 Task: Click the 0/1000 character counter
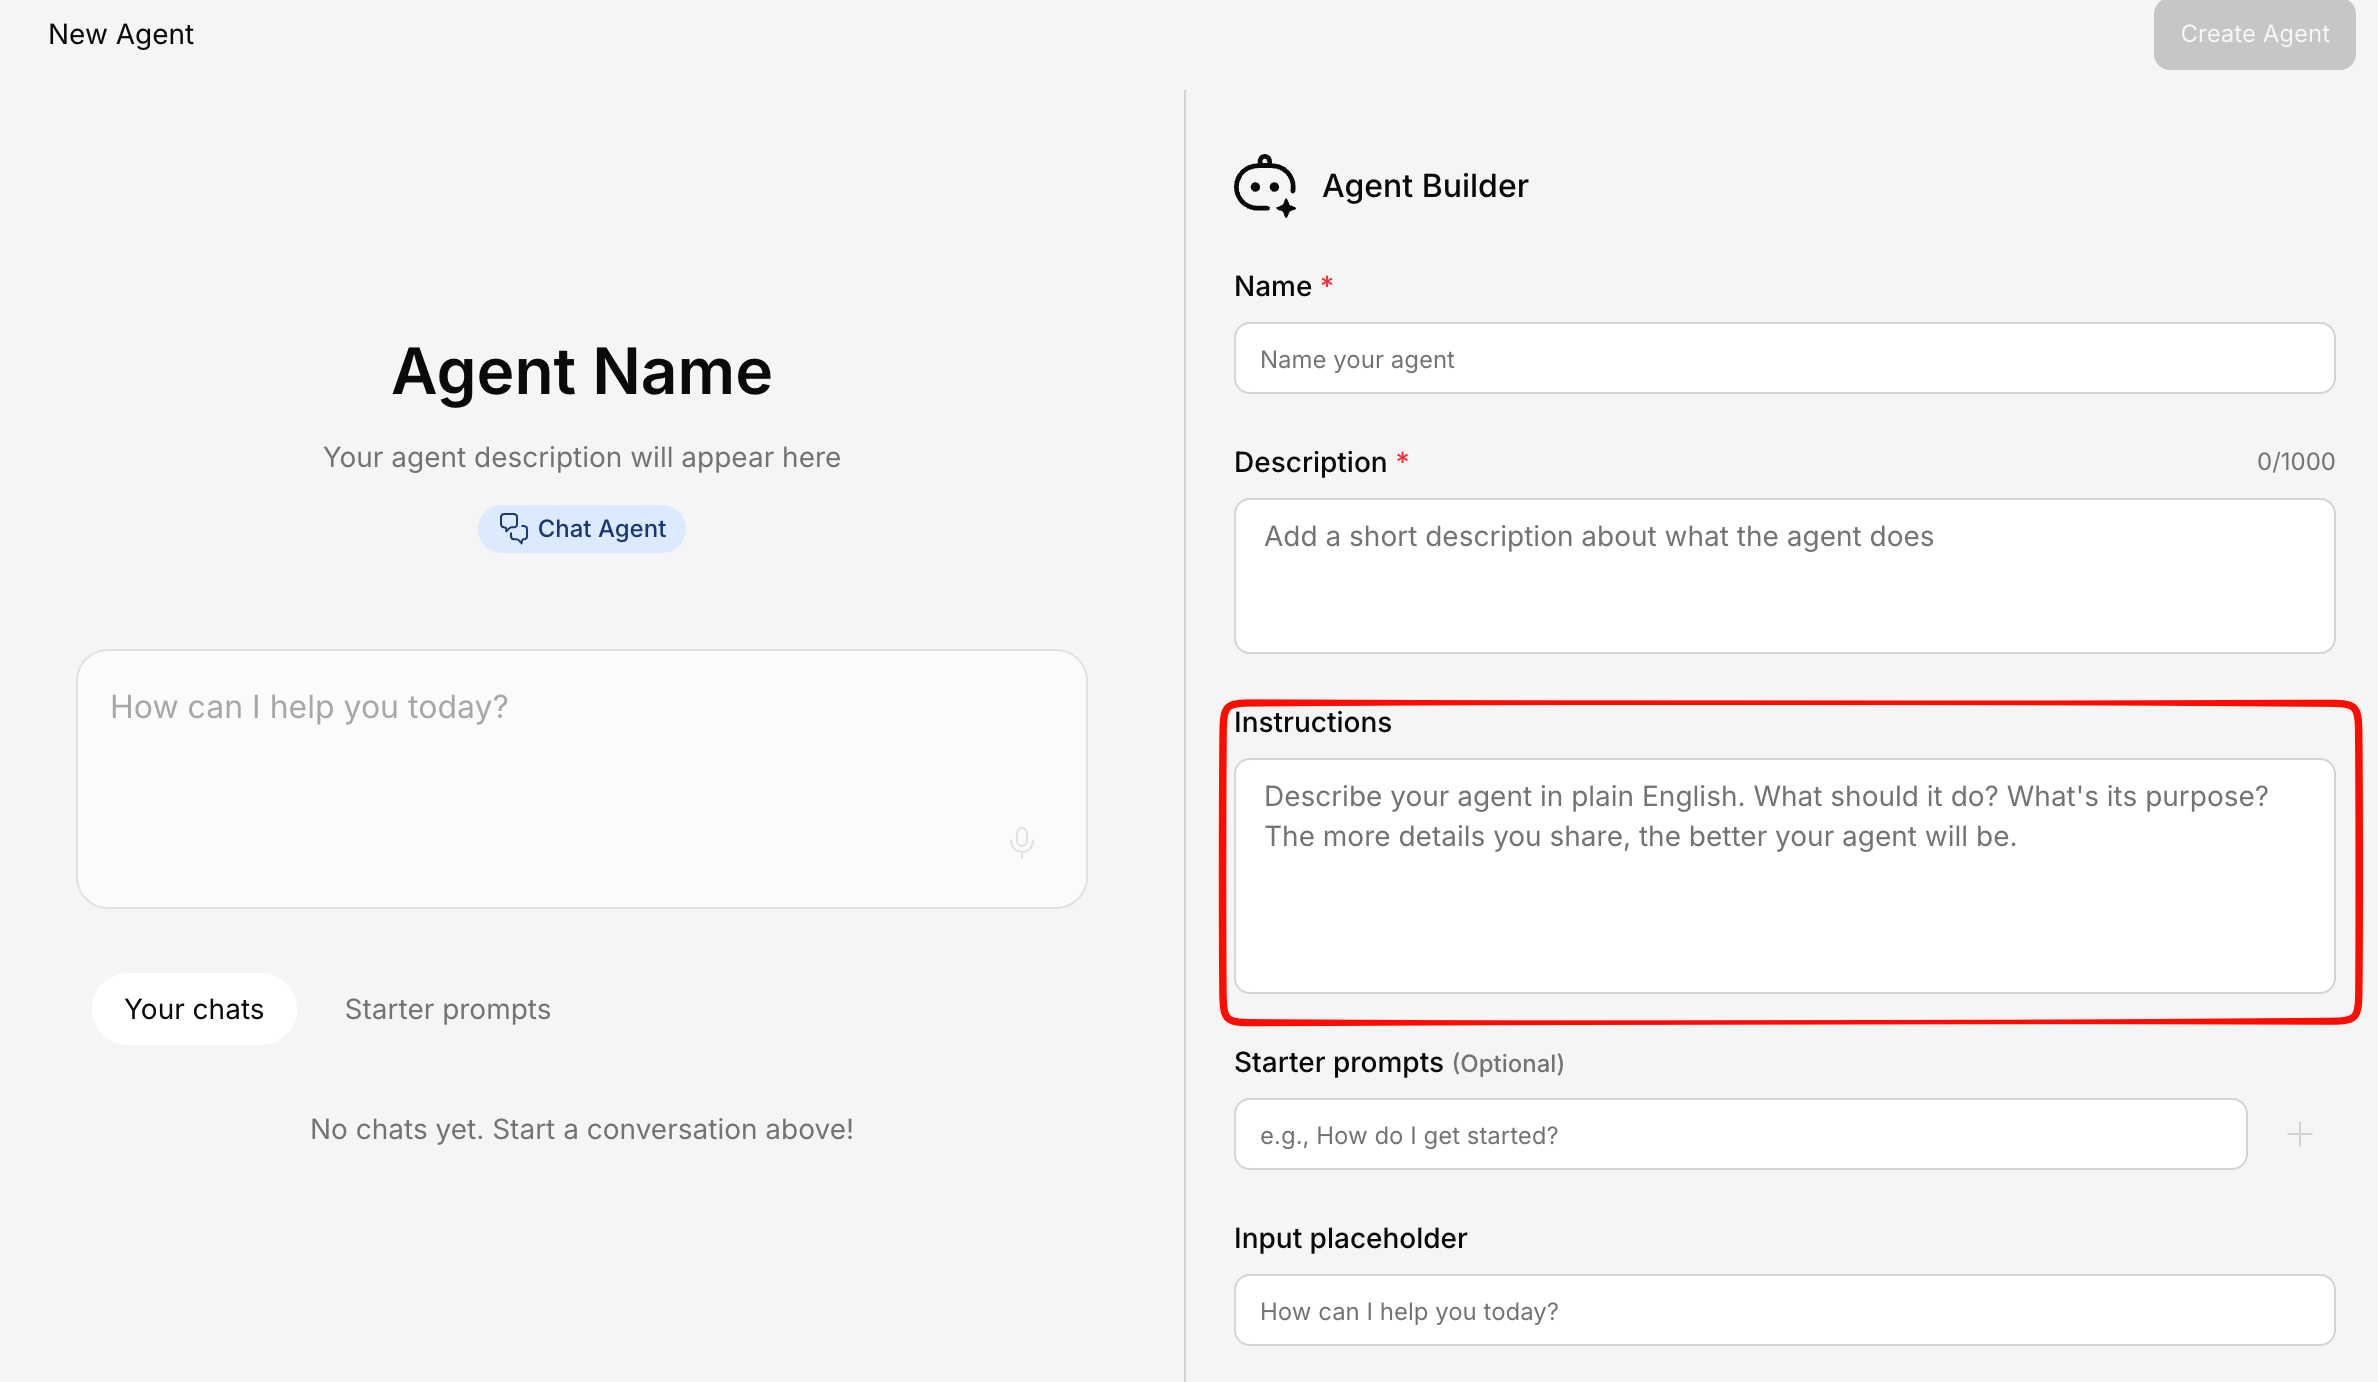2295,461
